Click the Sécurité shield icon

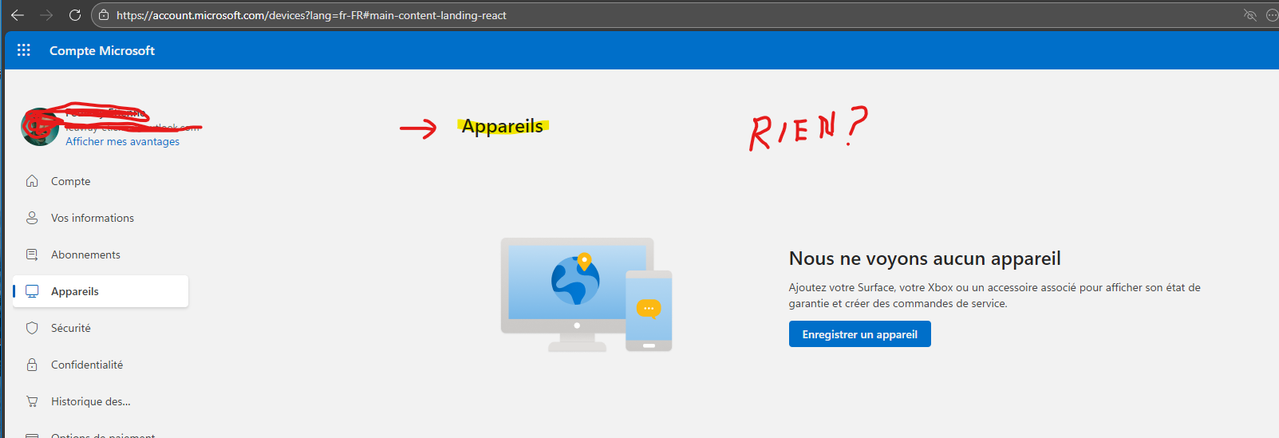pos(32,328)
